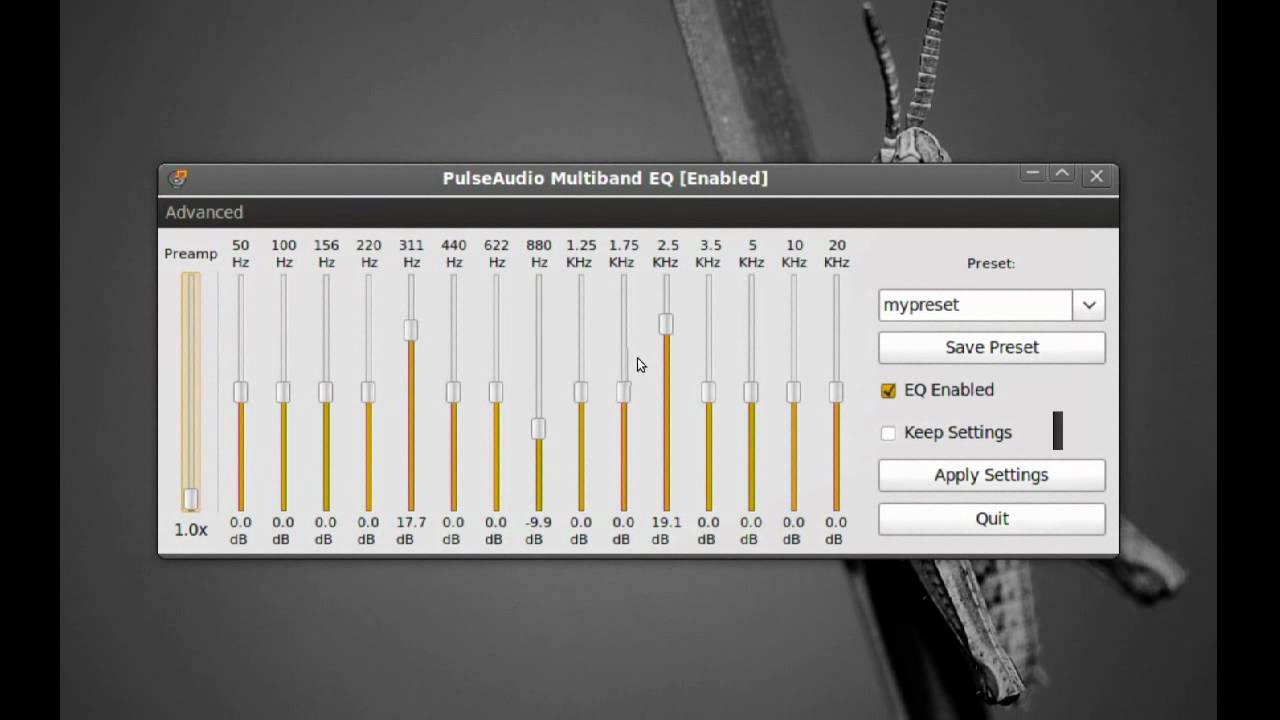Click the 20 KHz band slider handle

pyautogui.click(x=835, y=392)
